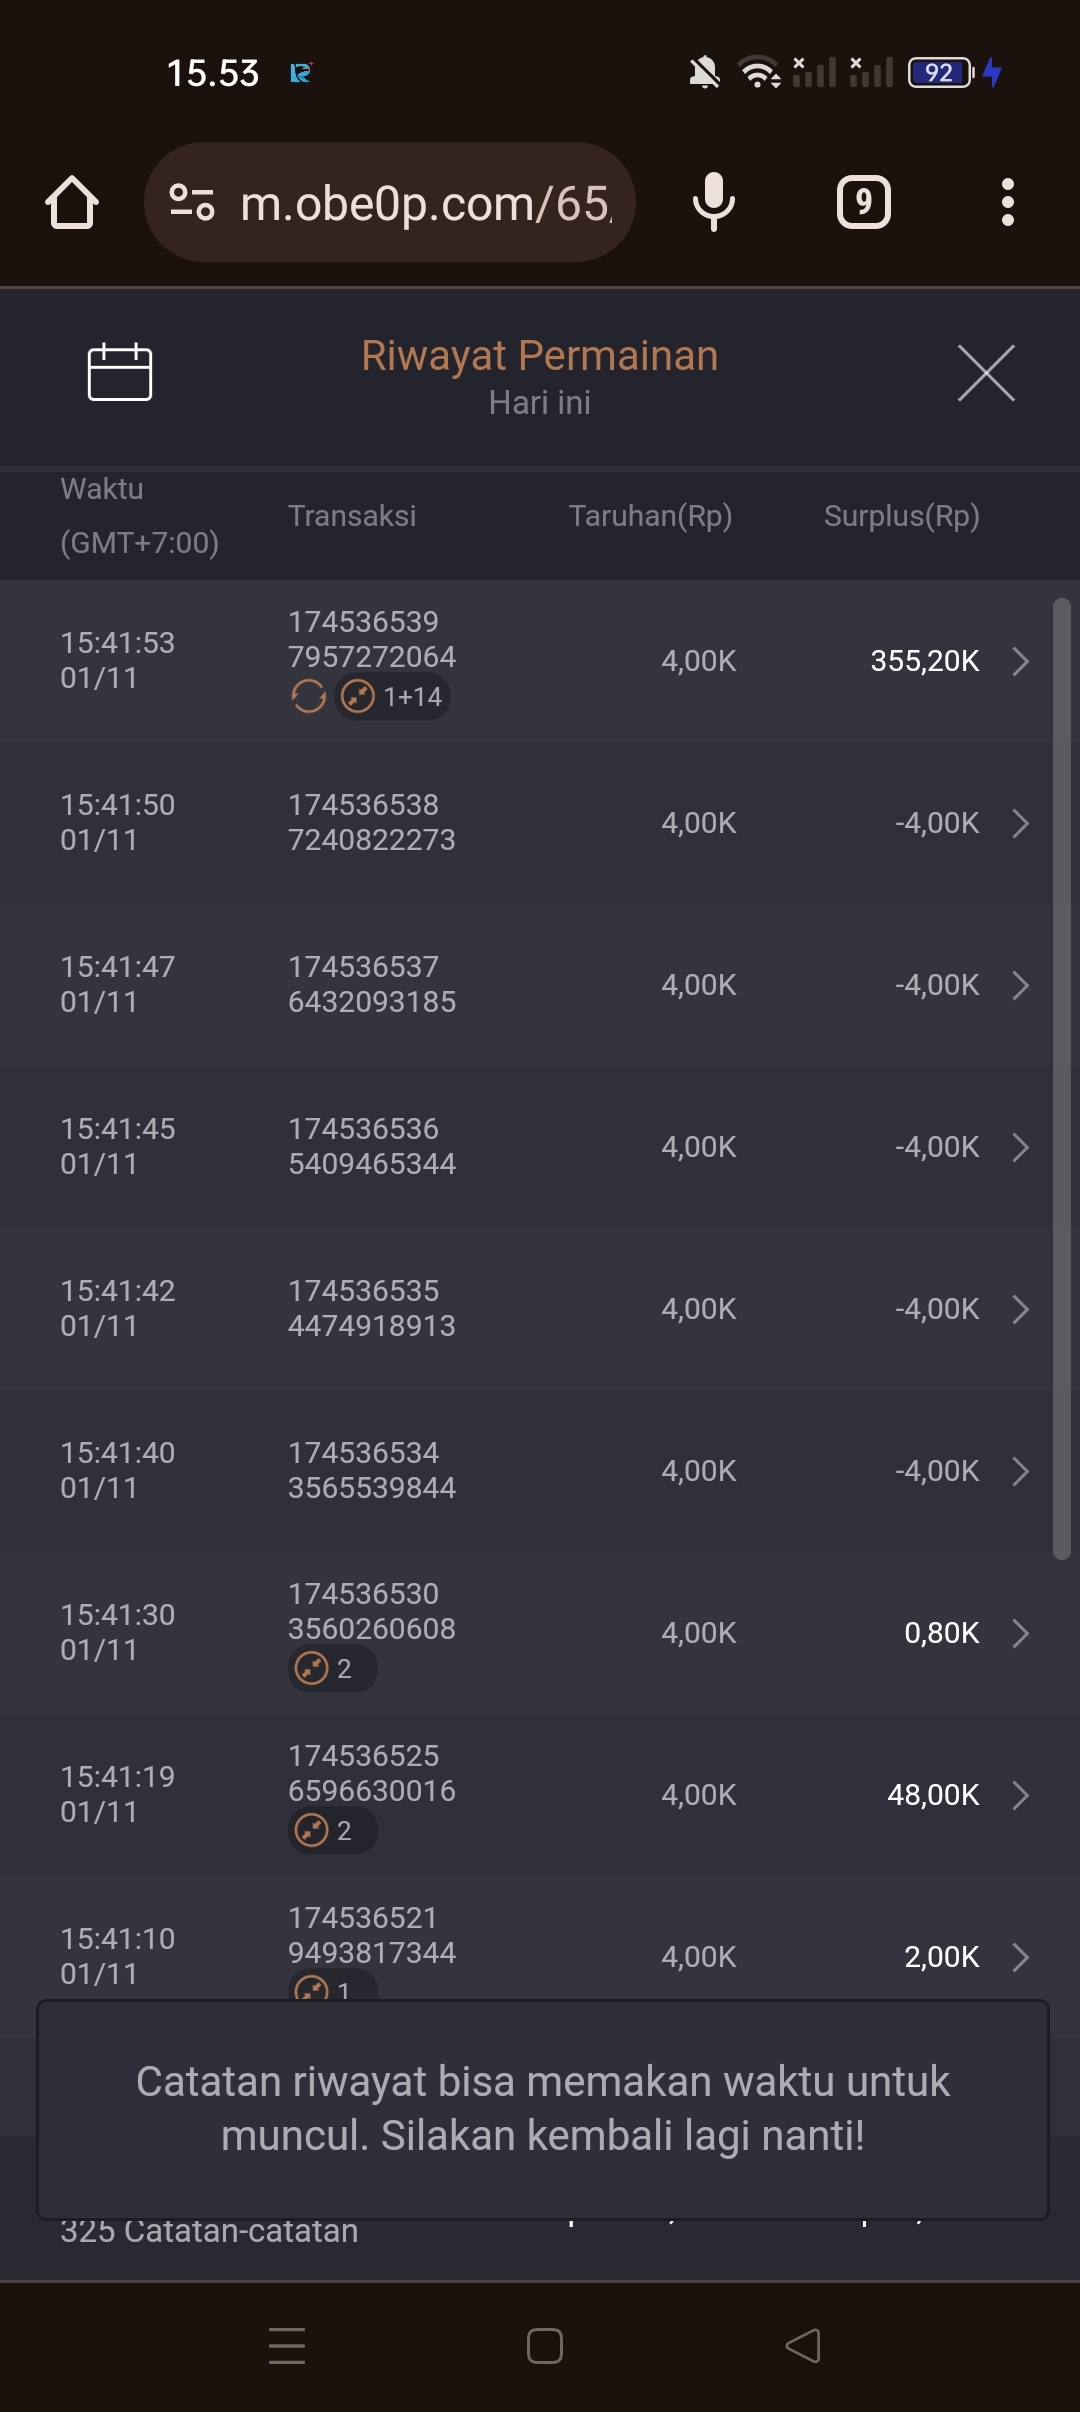Expand the 15:41:30 row with 0,80K surplus
Image resolution: width=1080 pixels, height=2412 pixels.
point(1020,1633)
